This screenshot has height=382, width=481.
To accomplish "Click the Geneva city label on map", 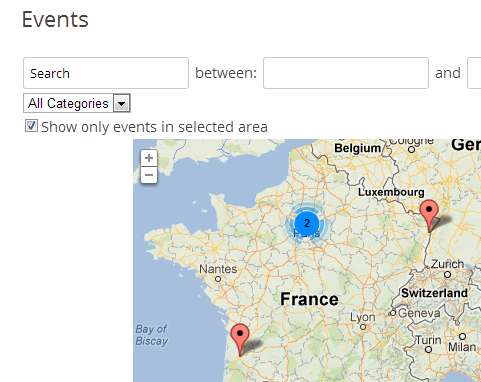I will [x=419, y=313].
